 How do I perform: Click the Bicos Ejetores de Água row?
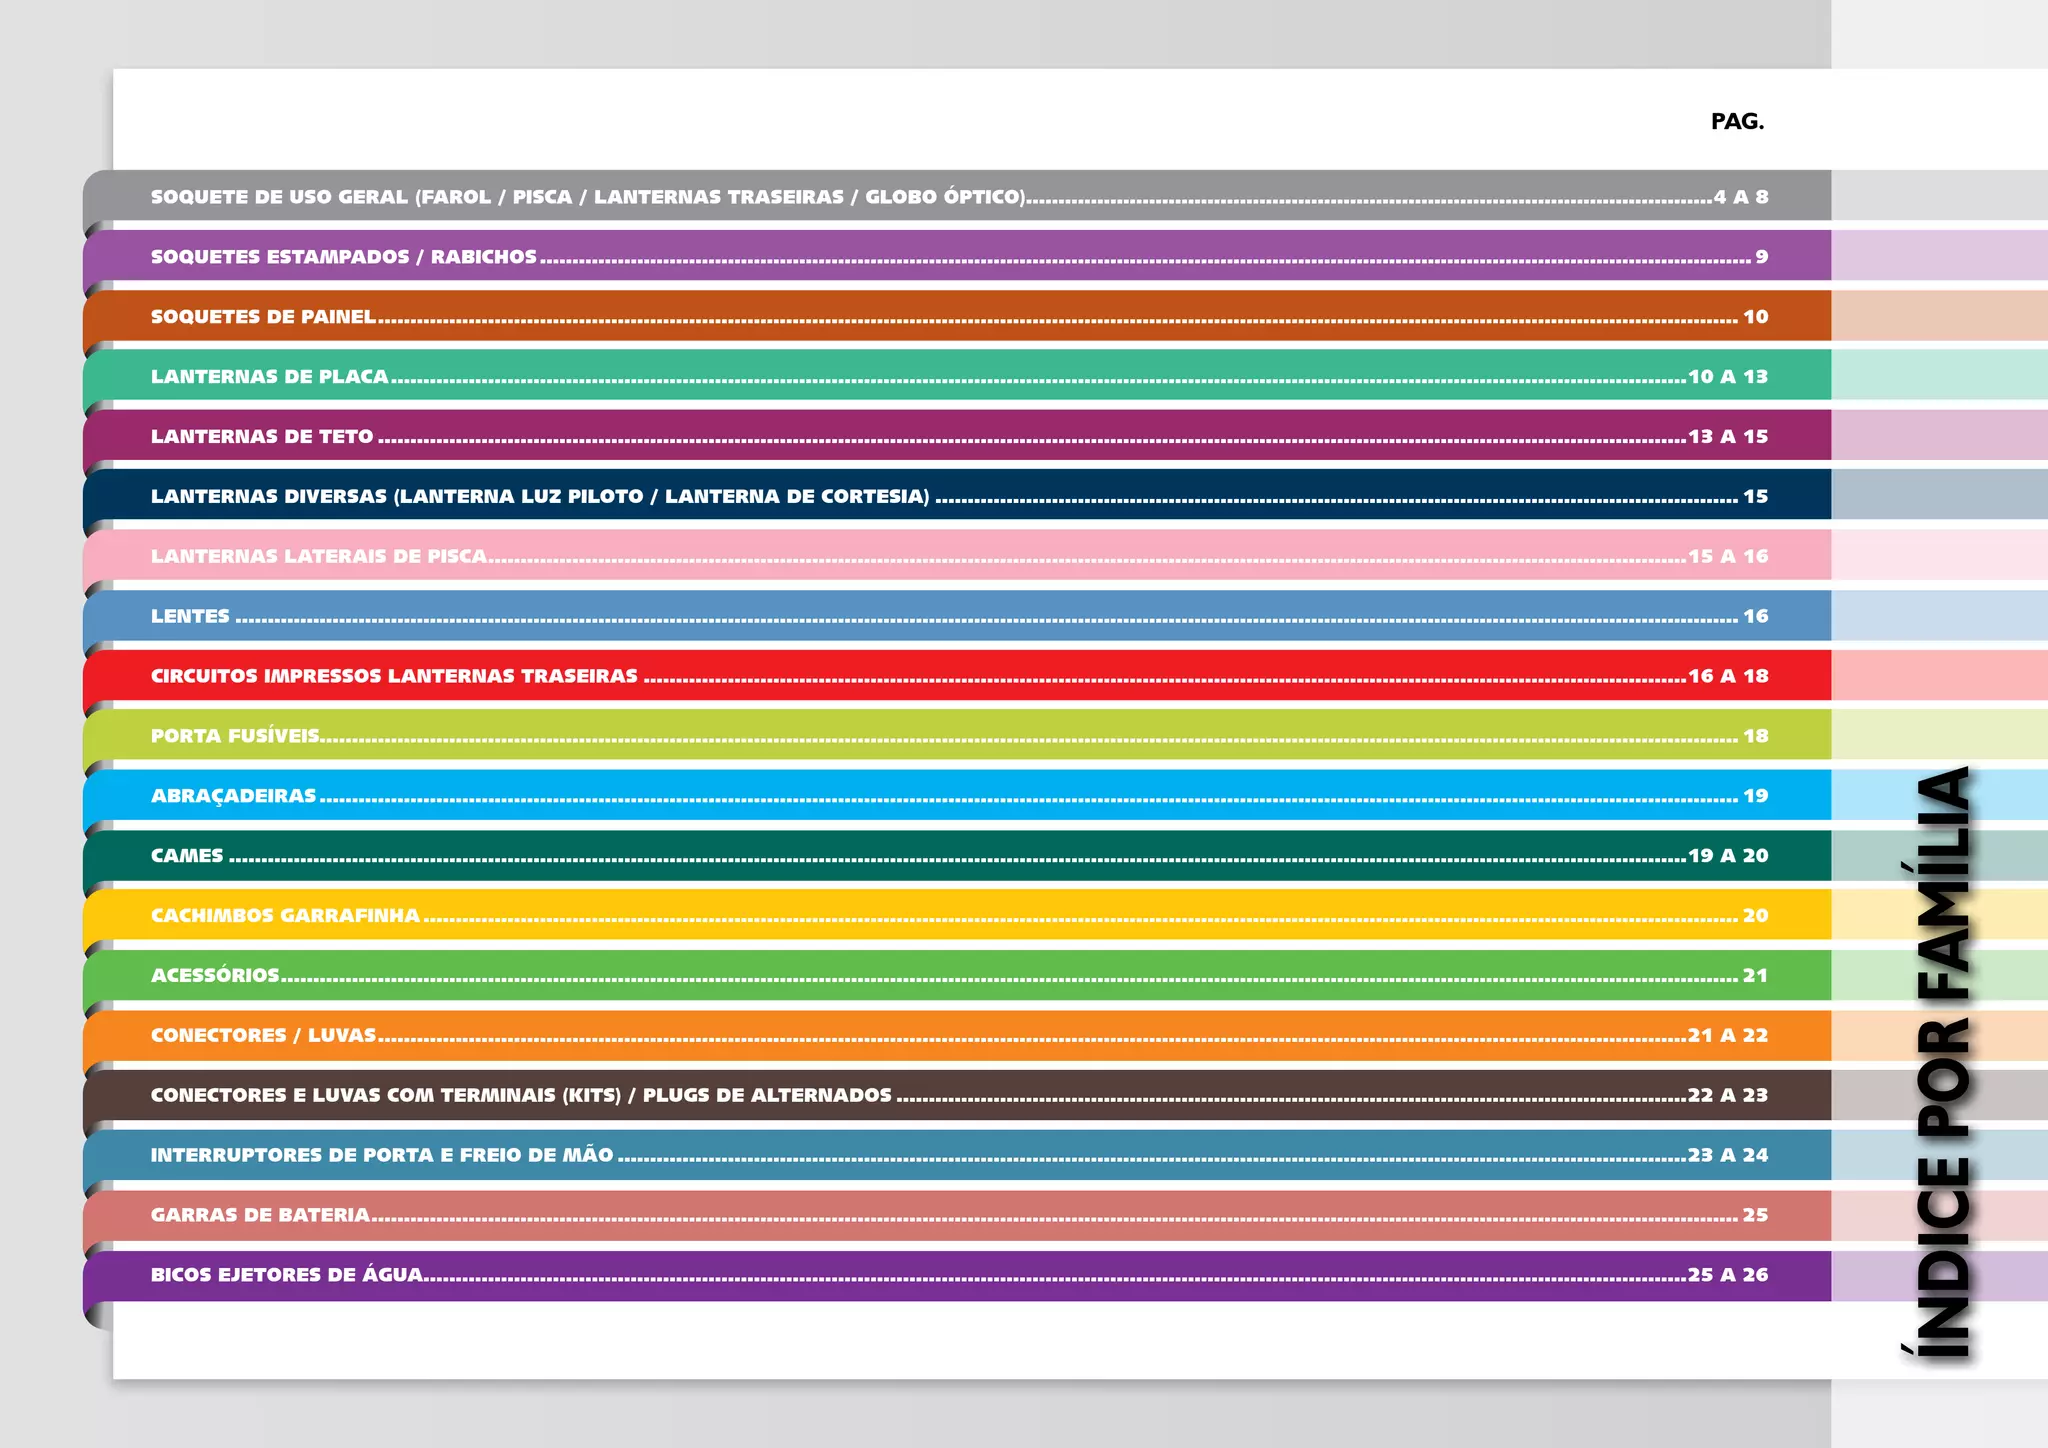(x=286, y=1275)
